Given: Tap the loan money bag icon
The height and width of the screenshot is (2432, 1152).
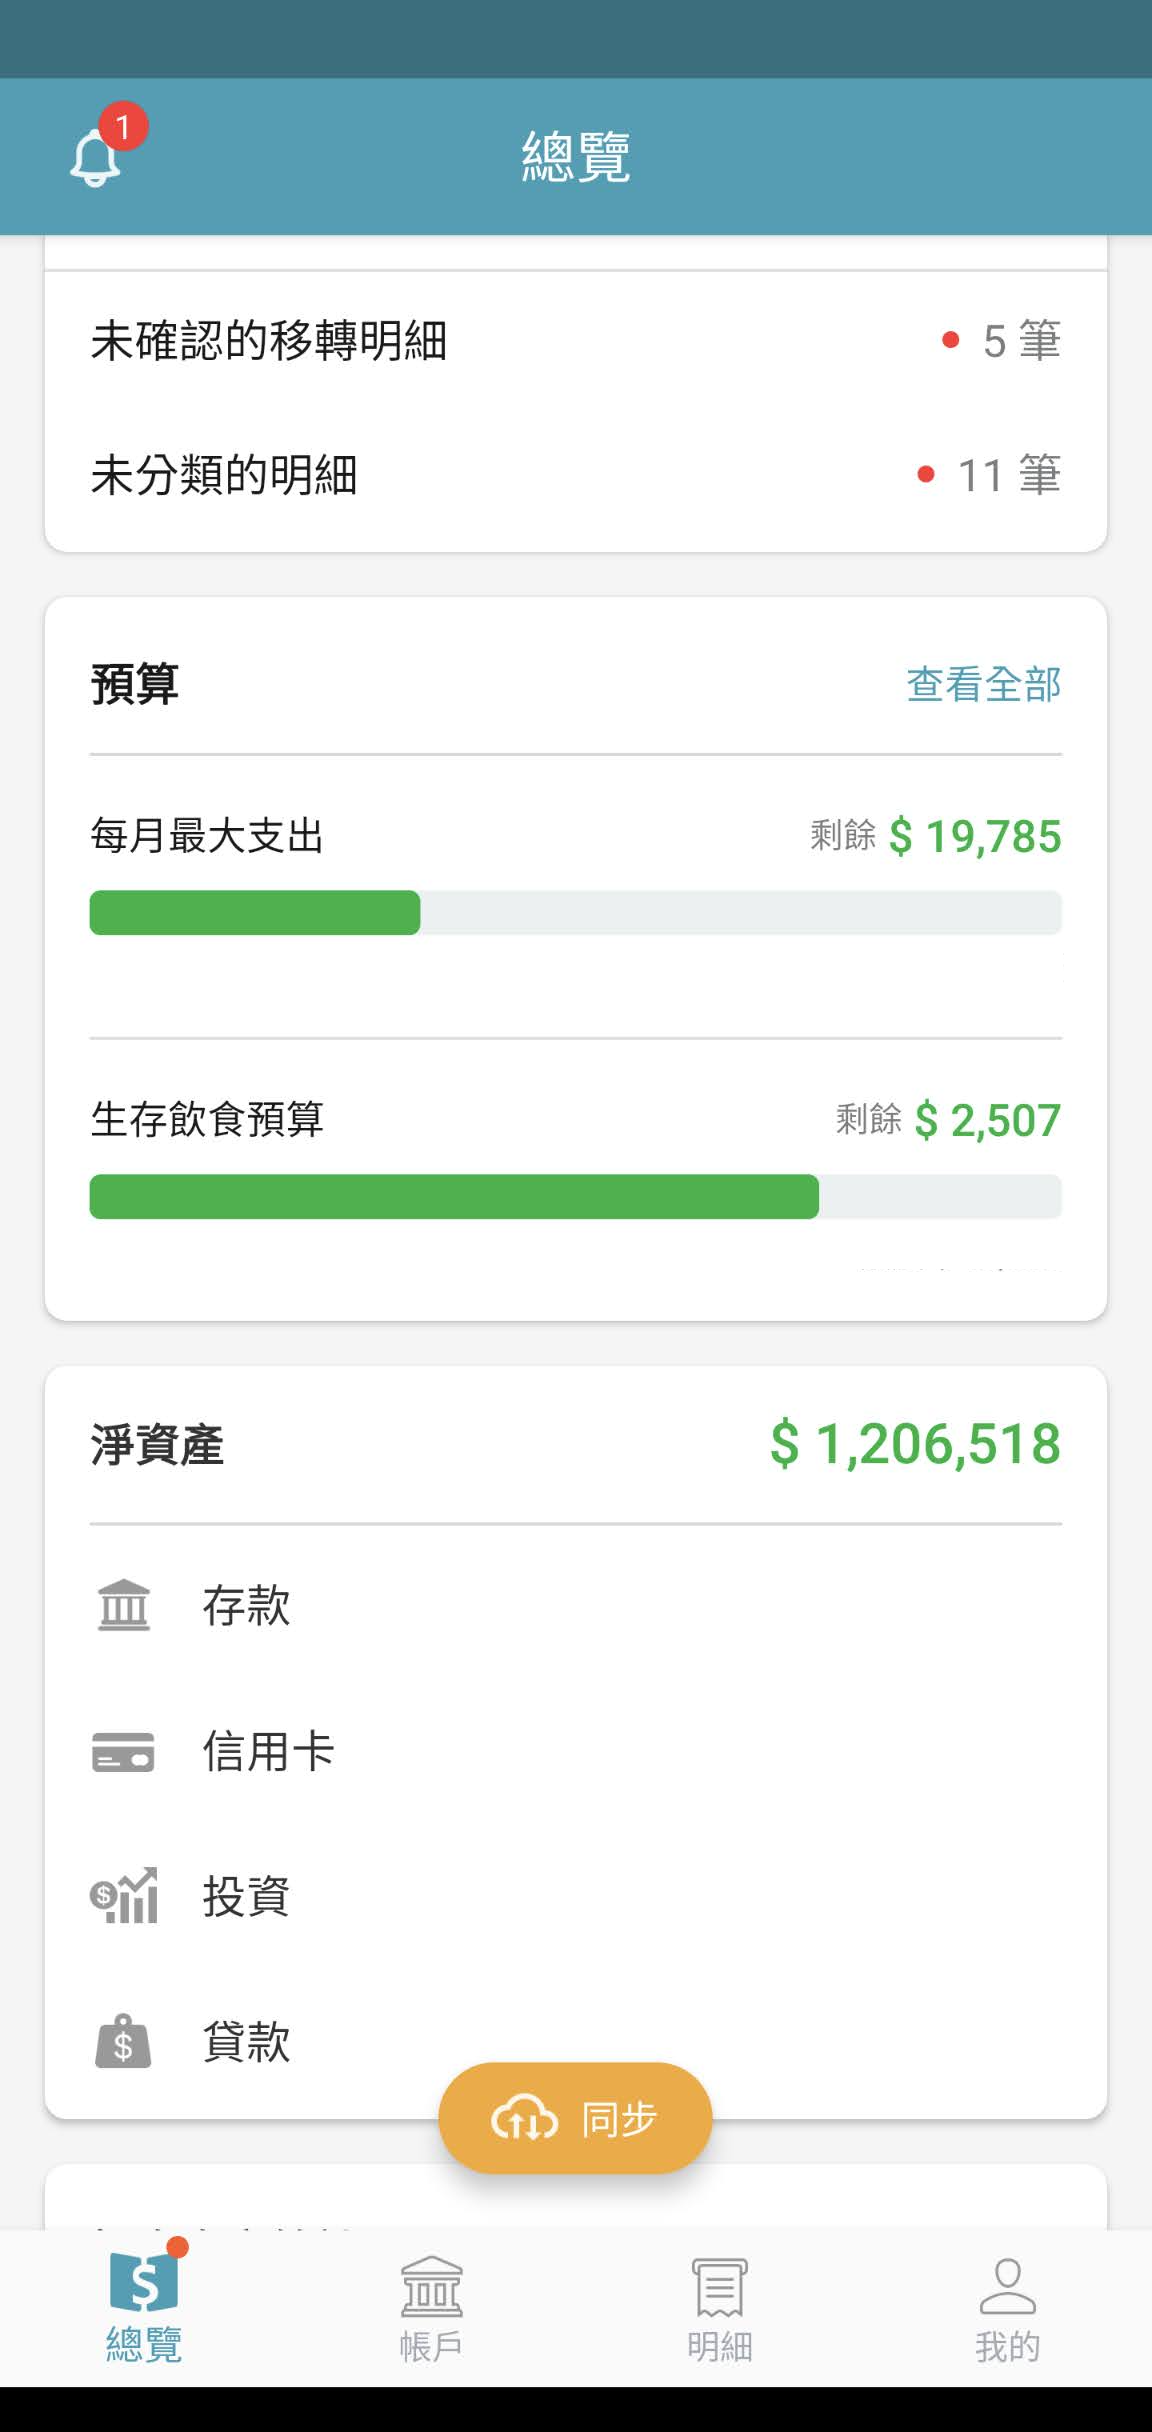Looking at the screenshot, I should (123, 2041).
